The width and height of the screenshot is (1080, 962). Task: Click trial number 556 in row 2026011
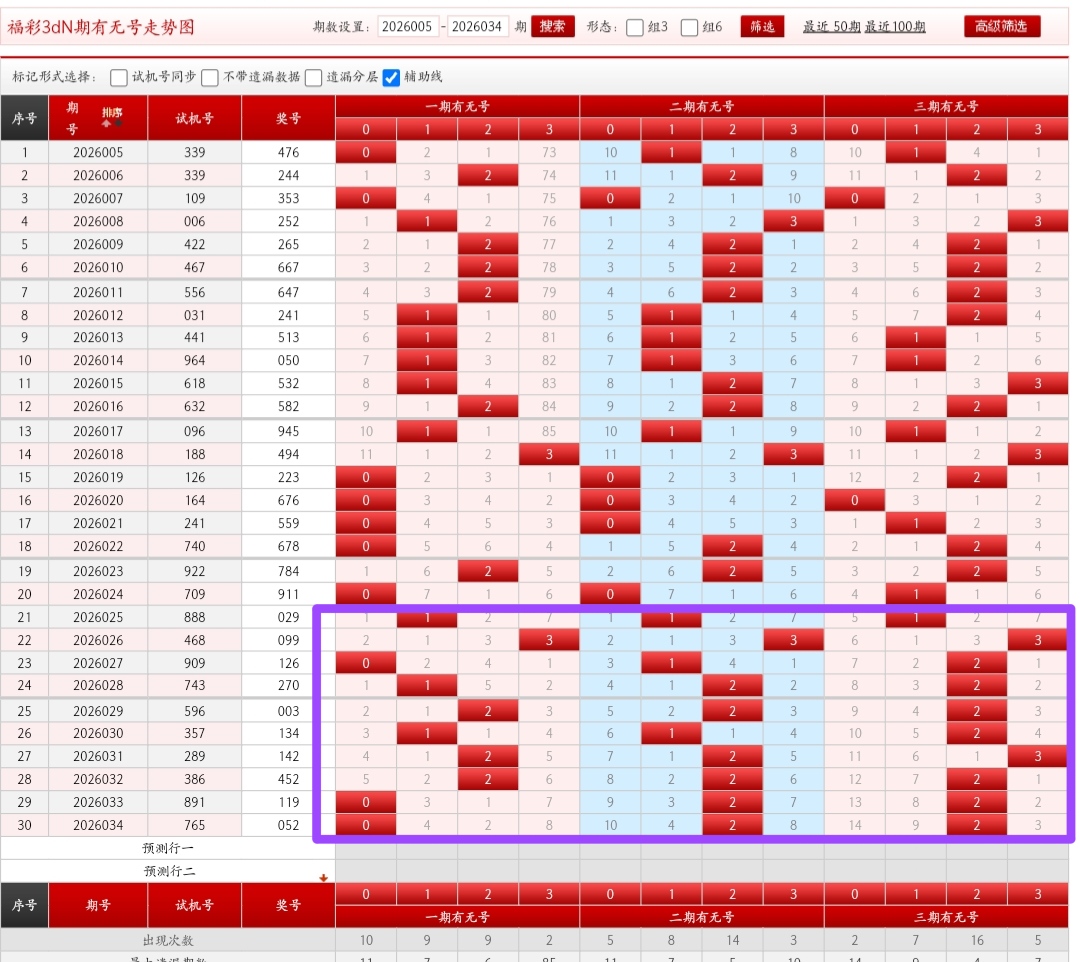tap(194, 293)
